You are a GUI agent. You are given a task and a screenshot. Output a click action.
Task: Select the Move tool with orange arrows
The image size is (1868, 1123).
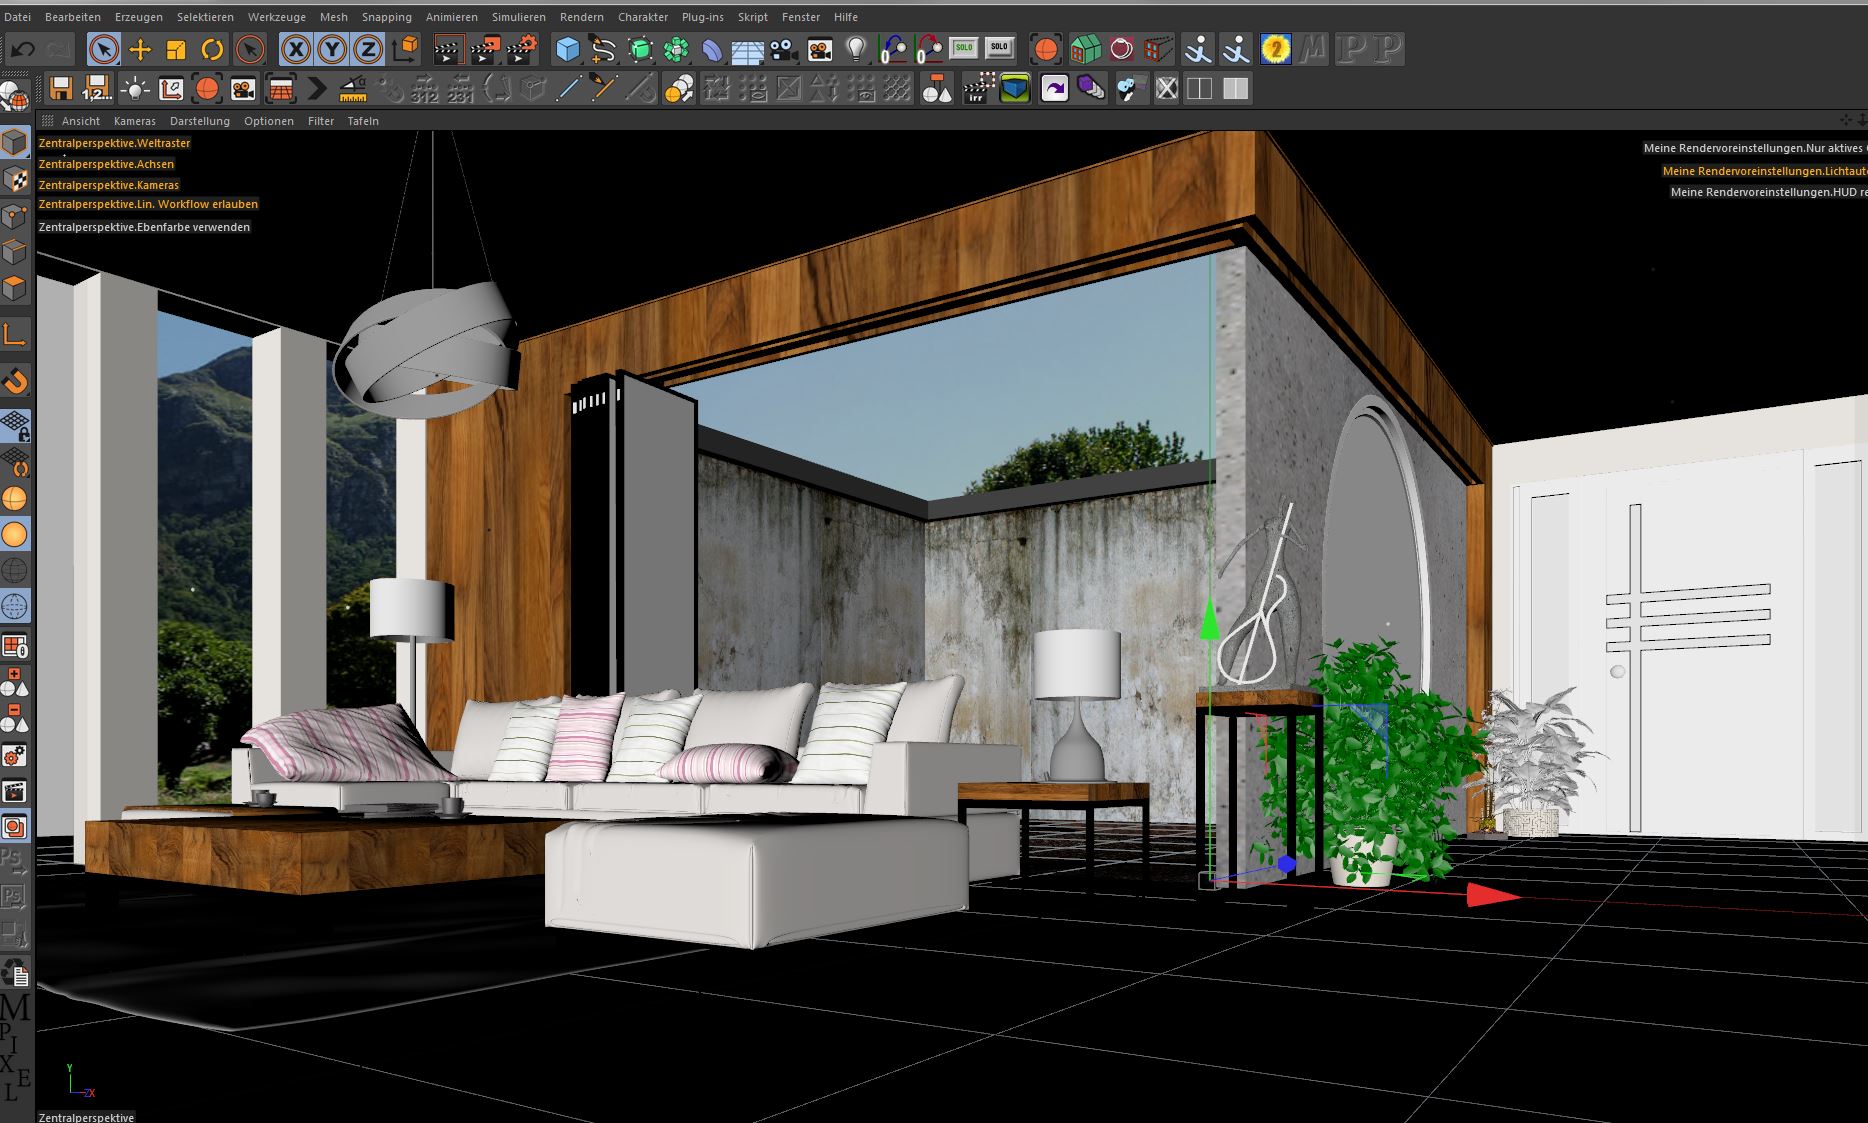coord(140,49)
